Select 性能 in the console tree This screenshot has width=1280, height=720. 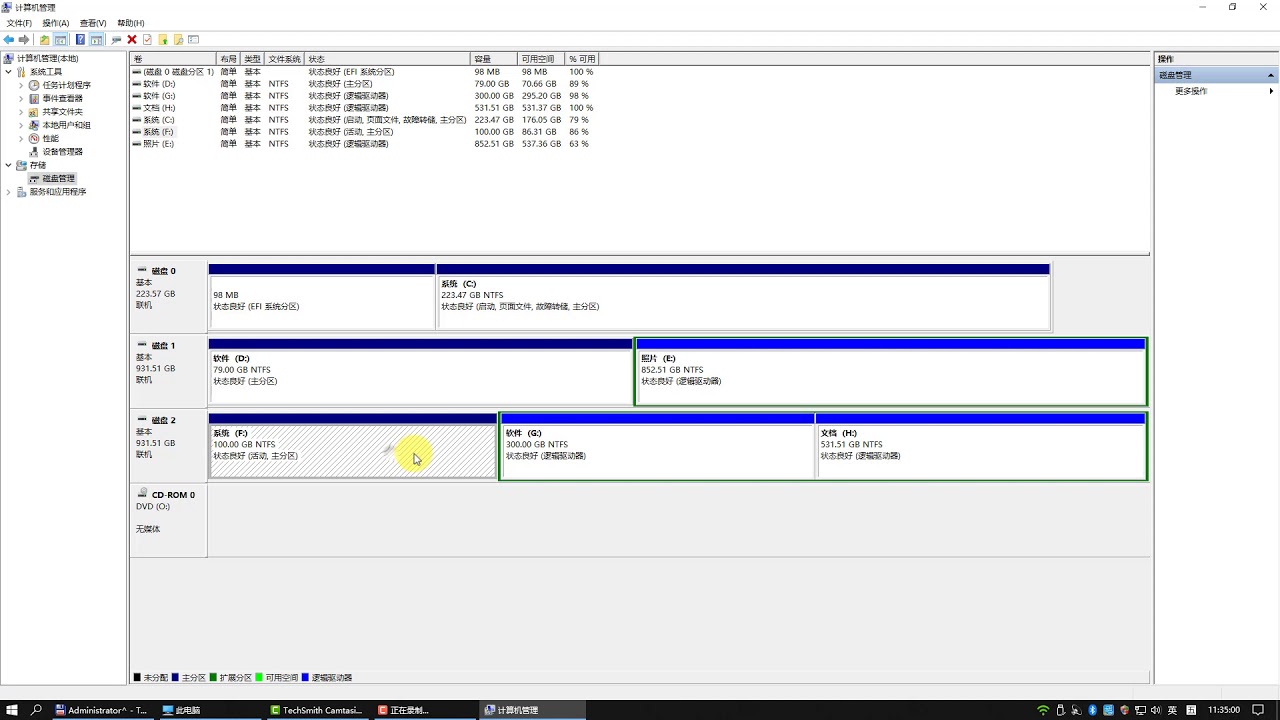point(50,138)
